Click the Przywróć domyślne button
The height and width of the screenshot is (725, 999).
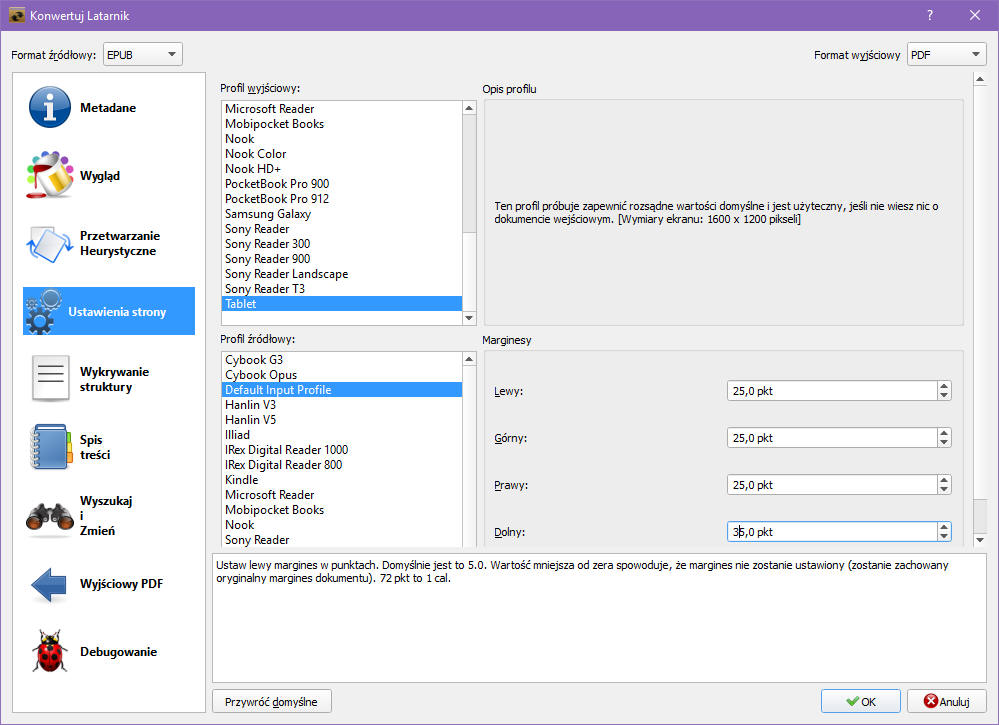pos(271,702)
